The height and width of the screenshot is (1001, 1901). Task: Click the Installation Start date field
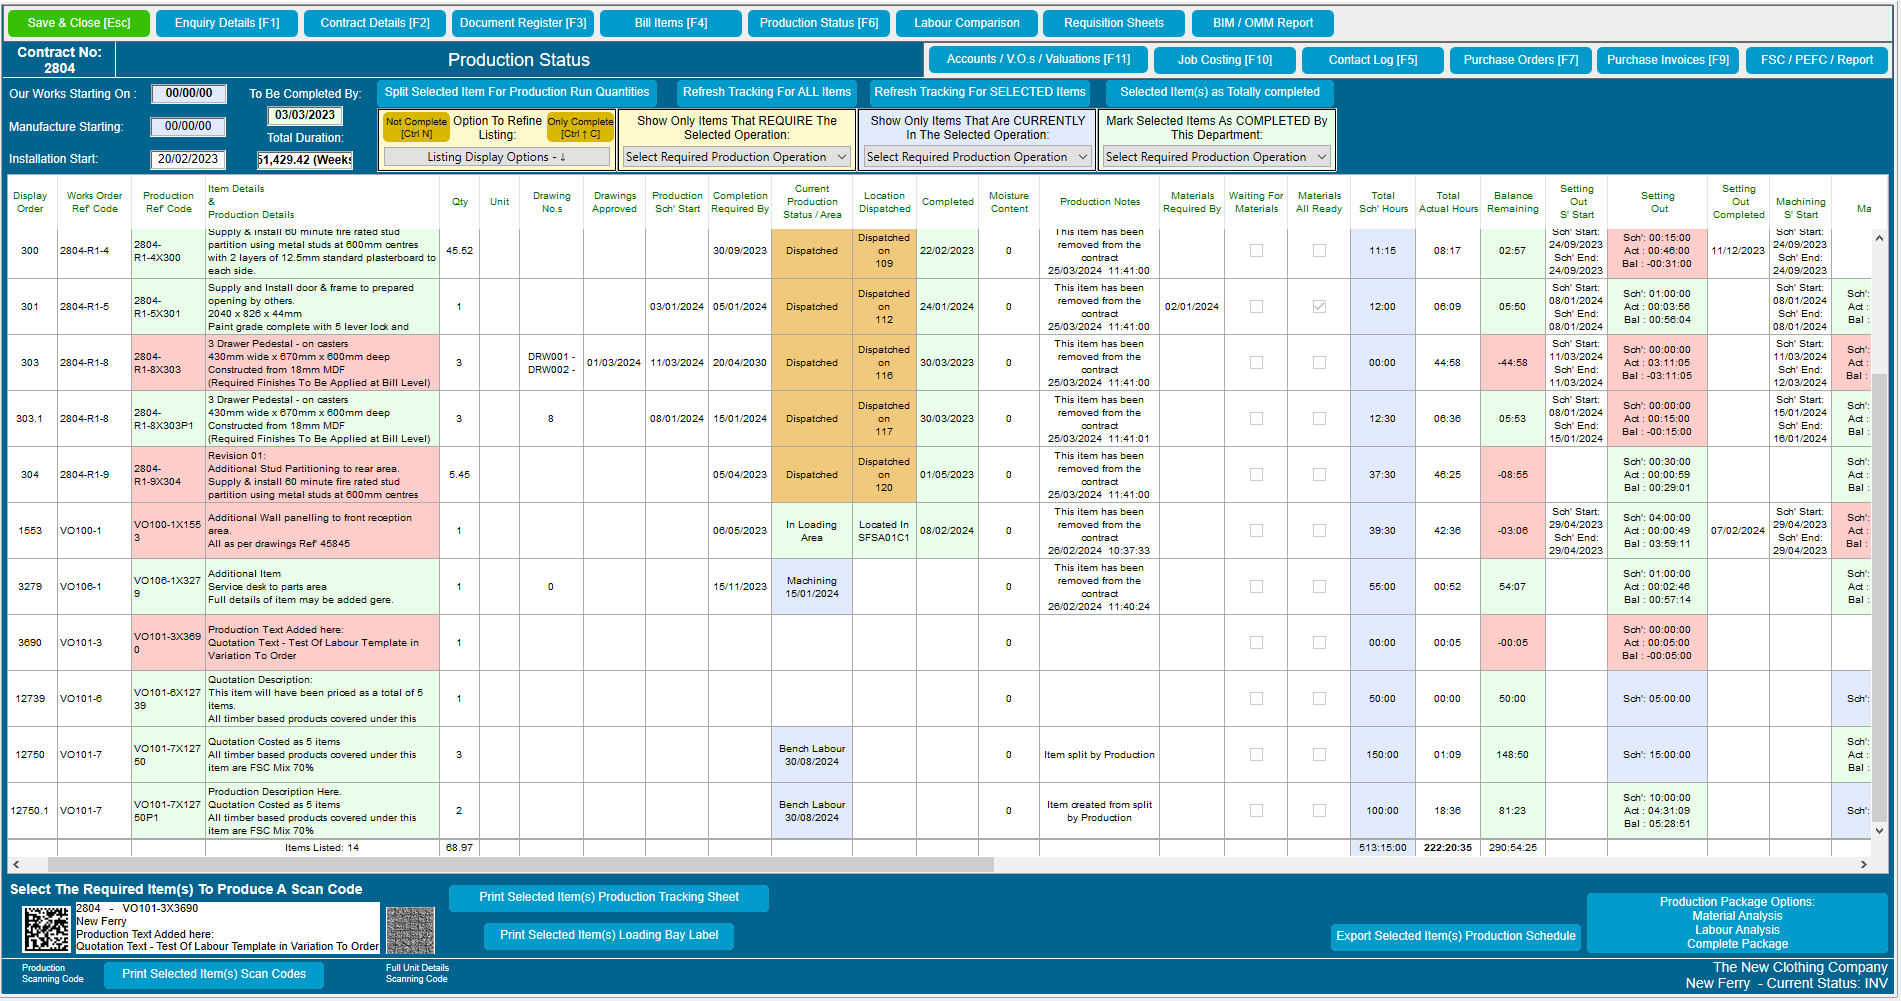[x=188, y=158]
